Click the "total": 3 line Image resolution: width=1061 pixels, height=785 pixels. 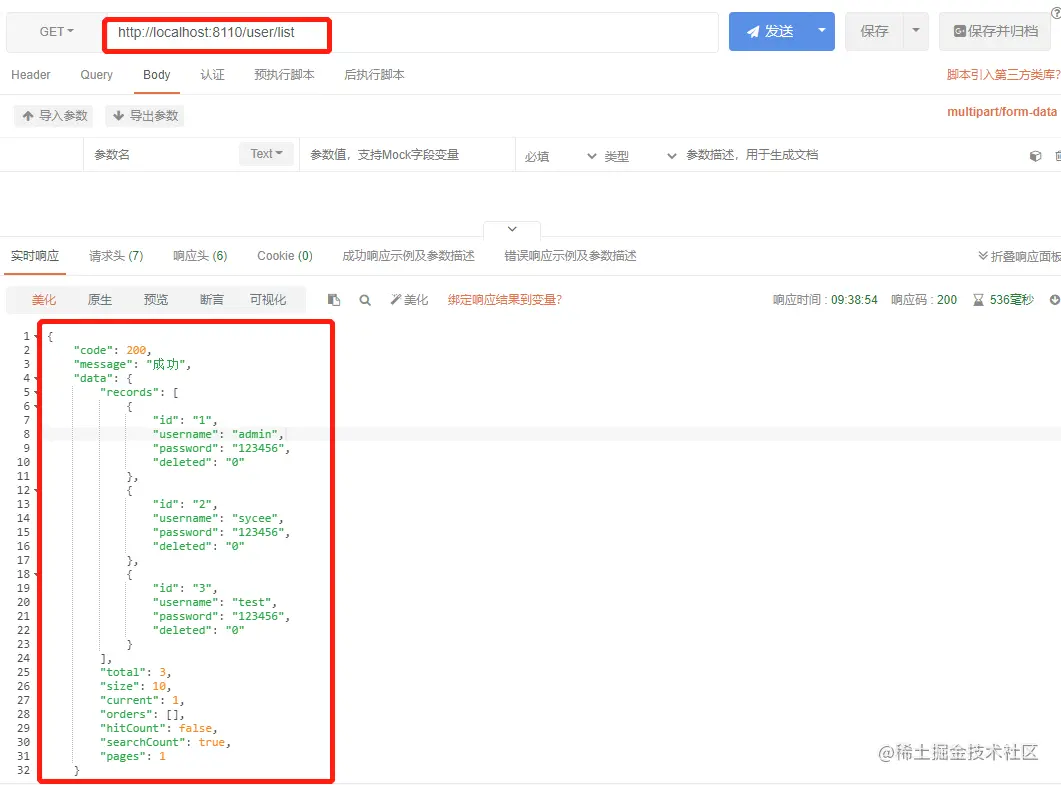pos(135,672)
